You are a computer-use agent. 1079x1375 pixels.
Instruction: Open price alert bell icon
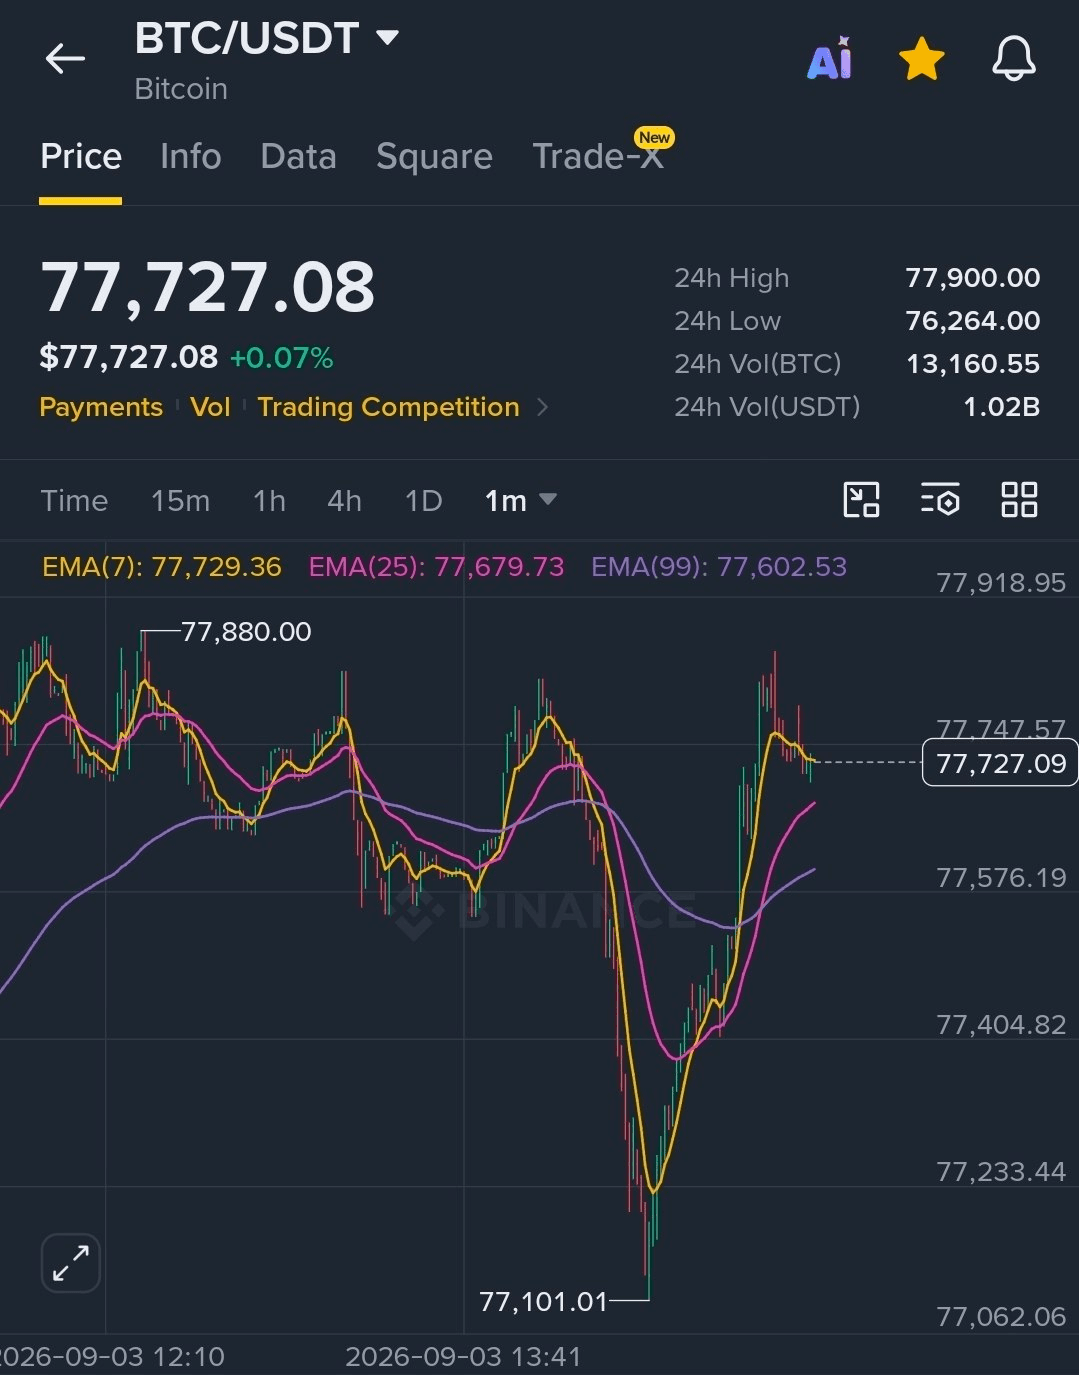pos(1013,59)
